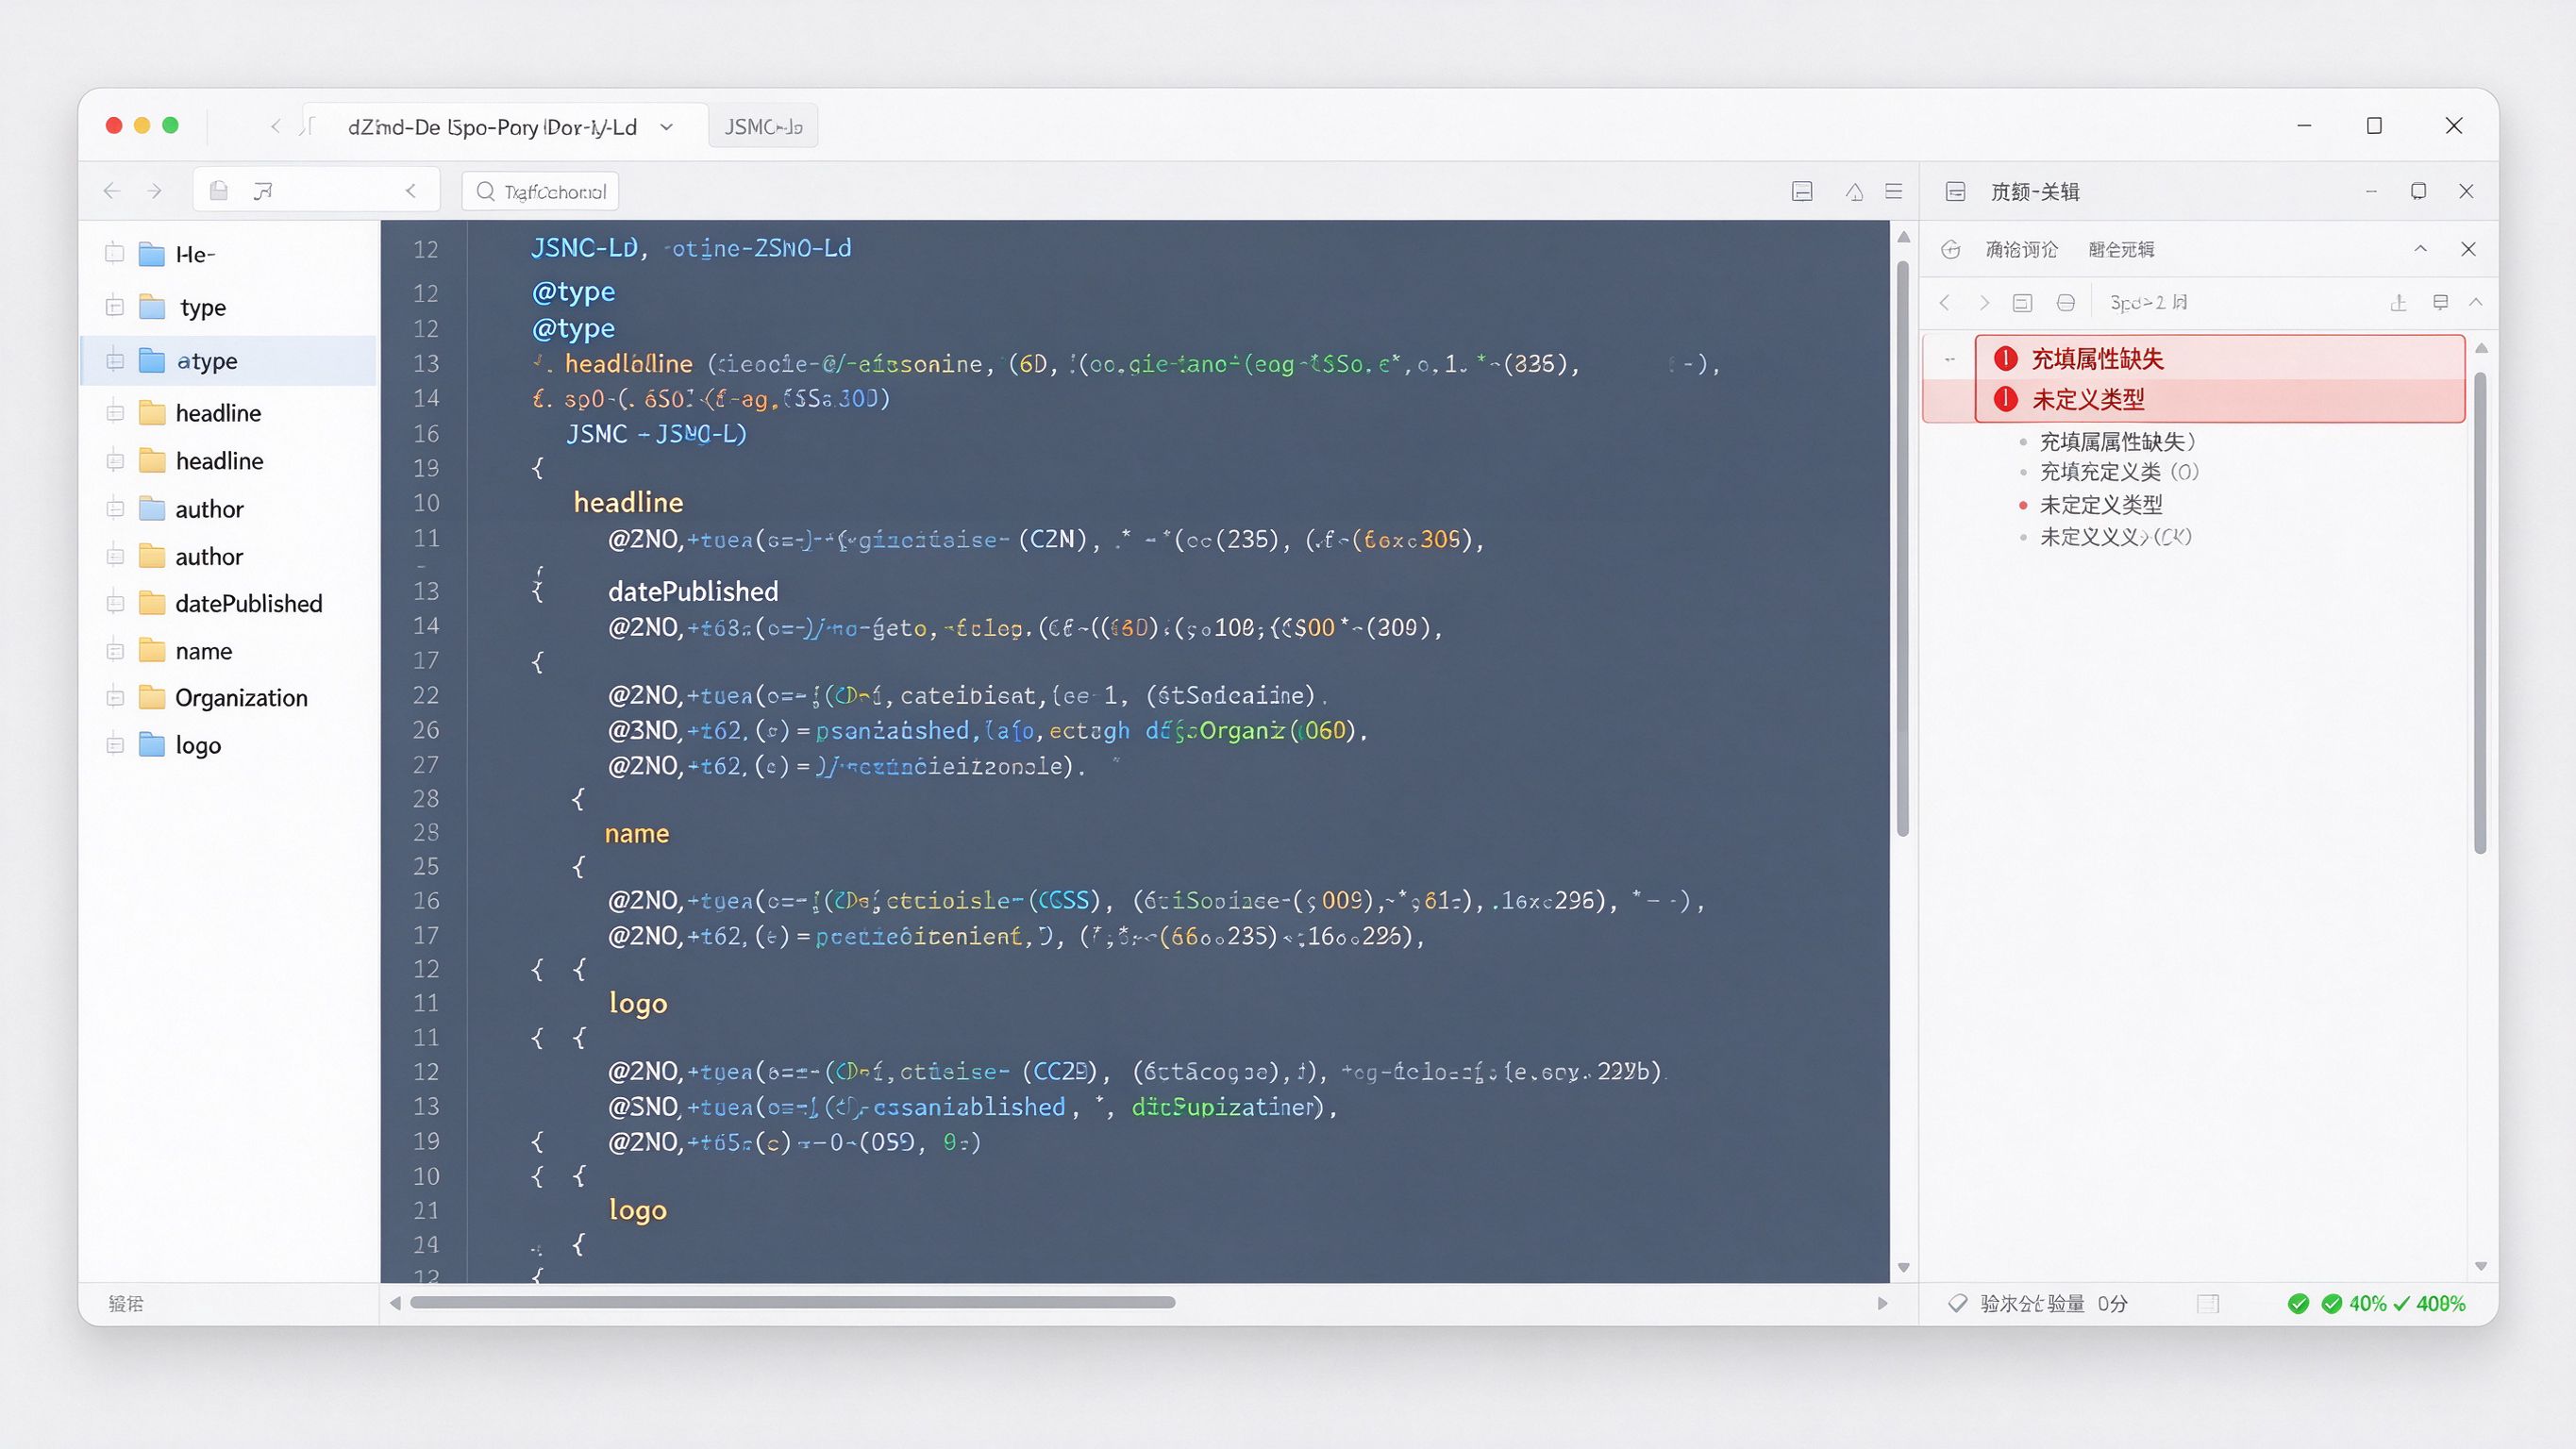Click the monitor icon in the right panel toolbar
Viewport: 2576px width, 1449px height.
click(2441, 302)
